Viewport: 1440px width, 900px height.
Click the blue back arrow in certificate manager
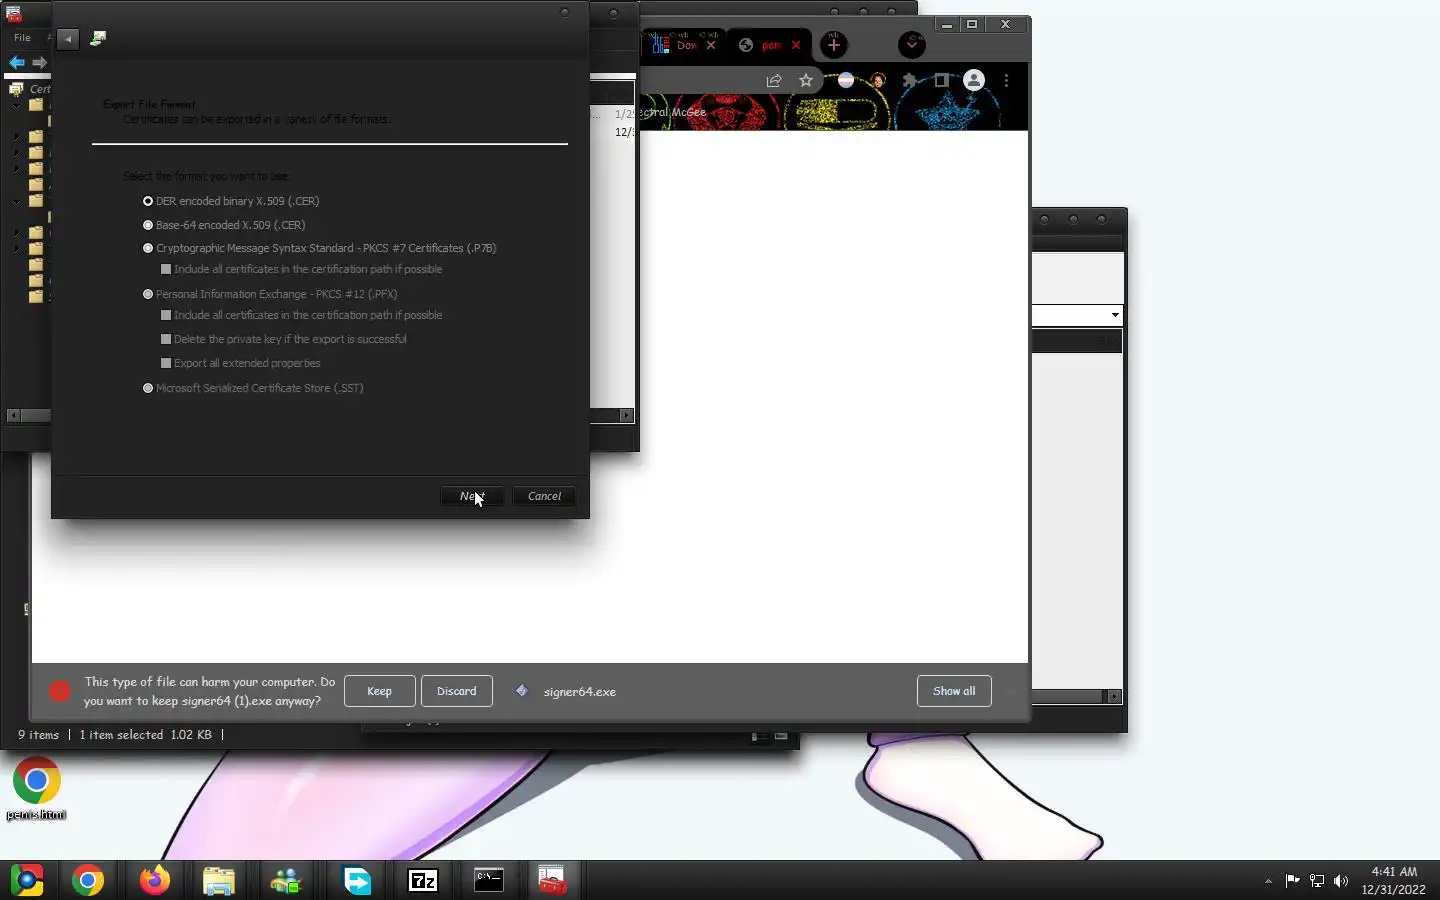coord(16,62)
